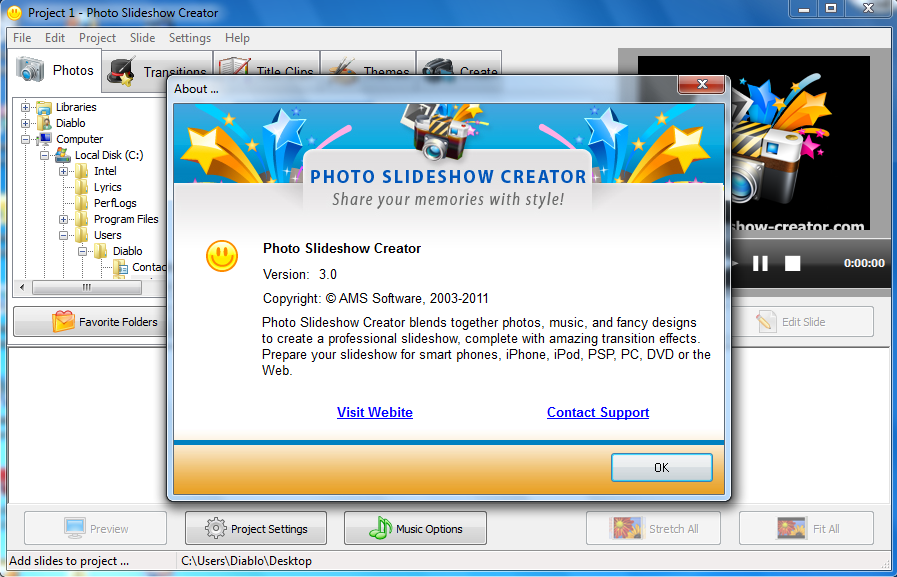
Task: Open Favorite Folders
Action: coord(90,321)
